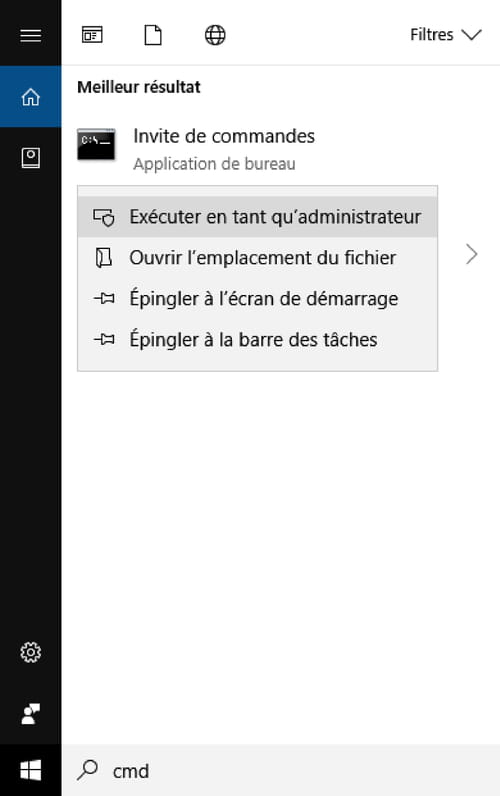500x796 pixels.
Task: Expand the Filtres dropdown
Action: [445, 35]
